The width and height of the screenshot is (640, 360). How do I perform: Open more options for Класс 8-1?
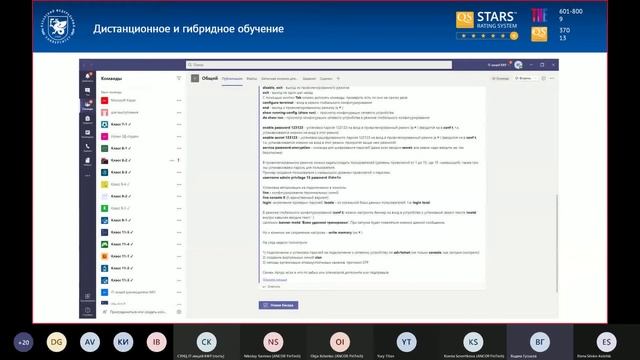179,148
